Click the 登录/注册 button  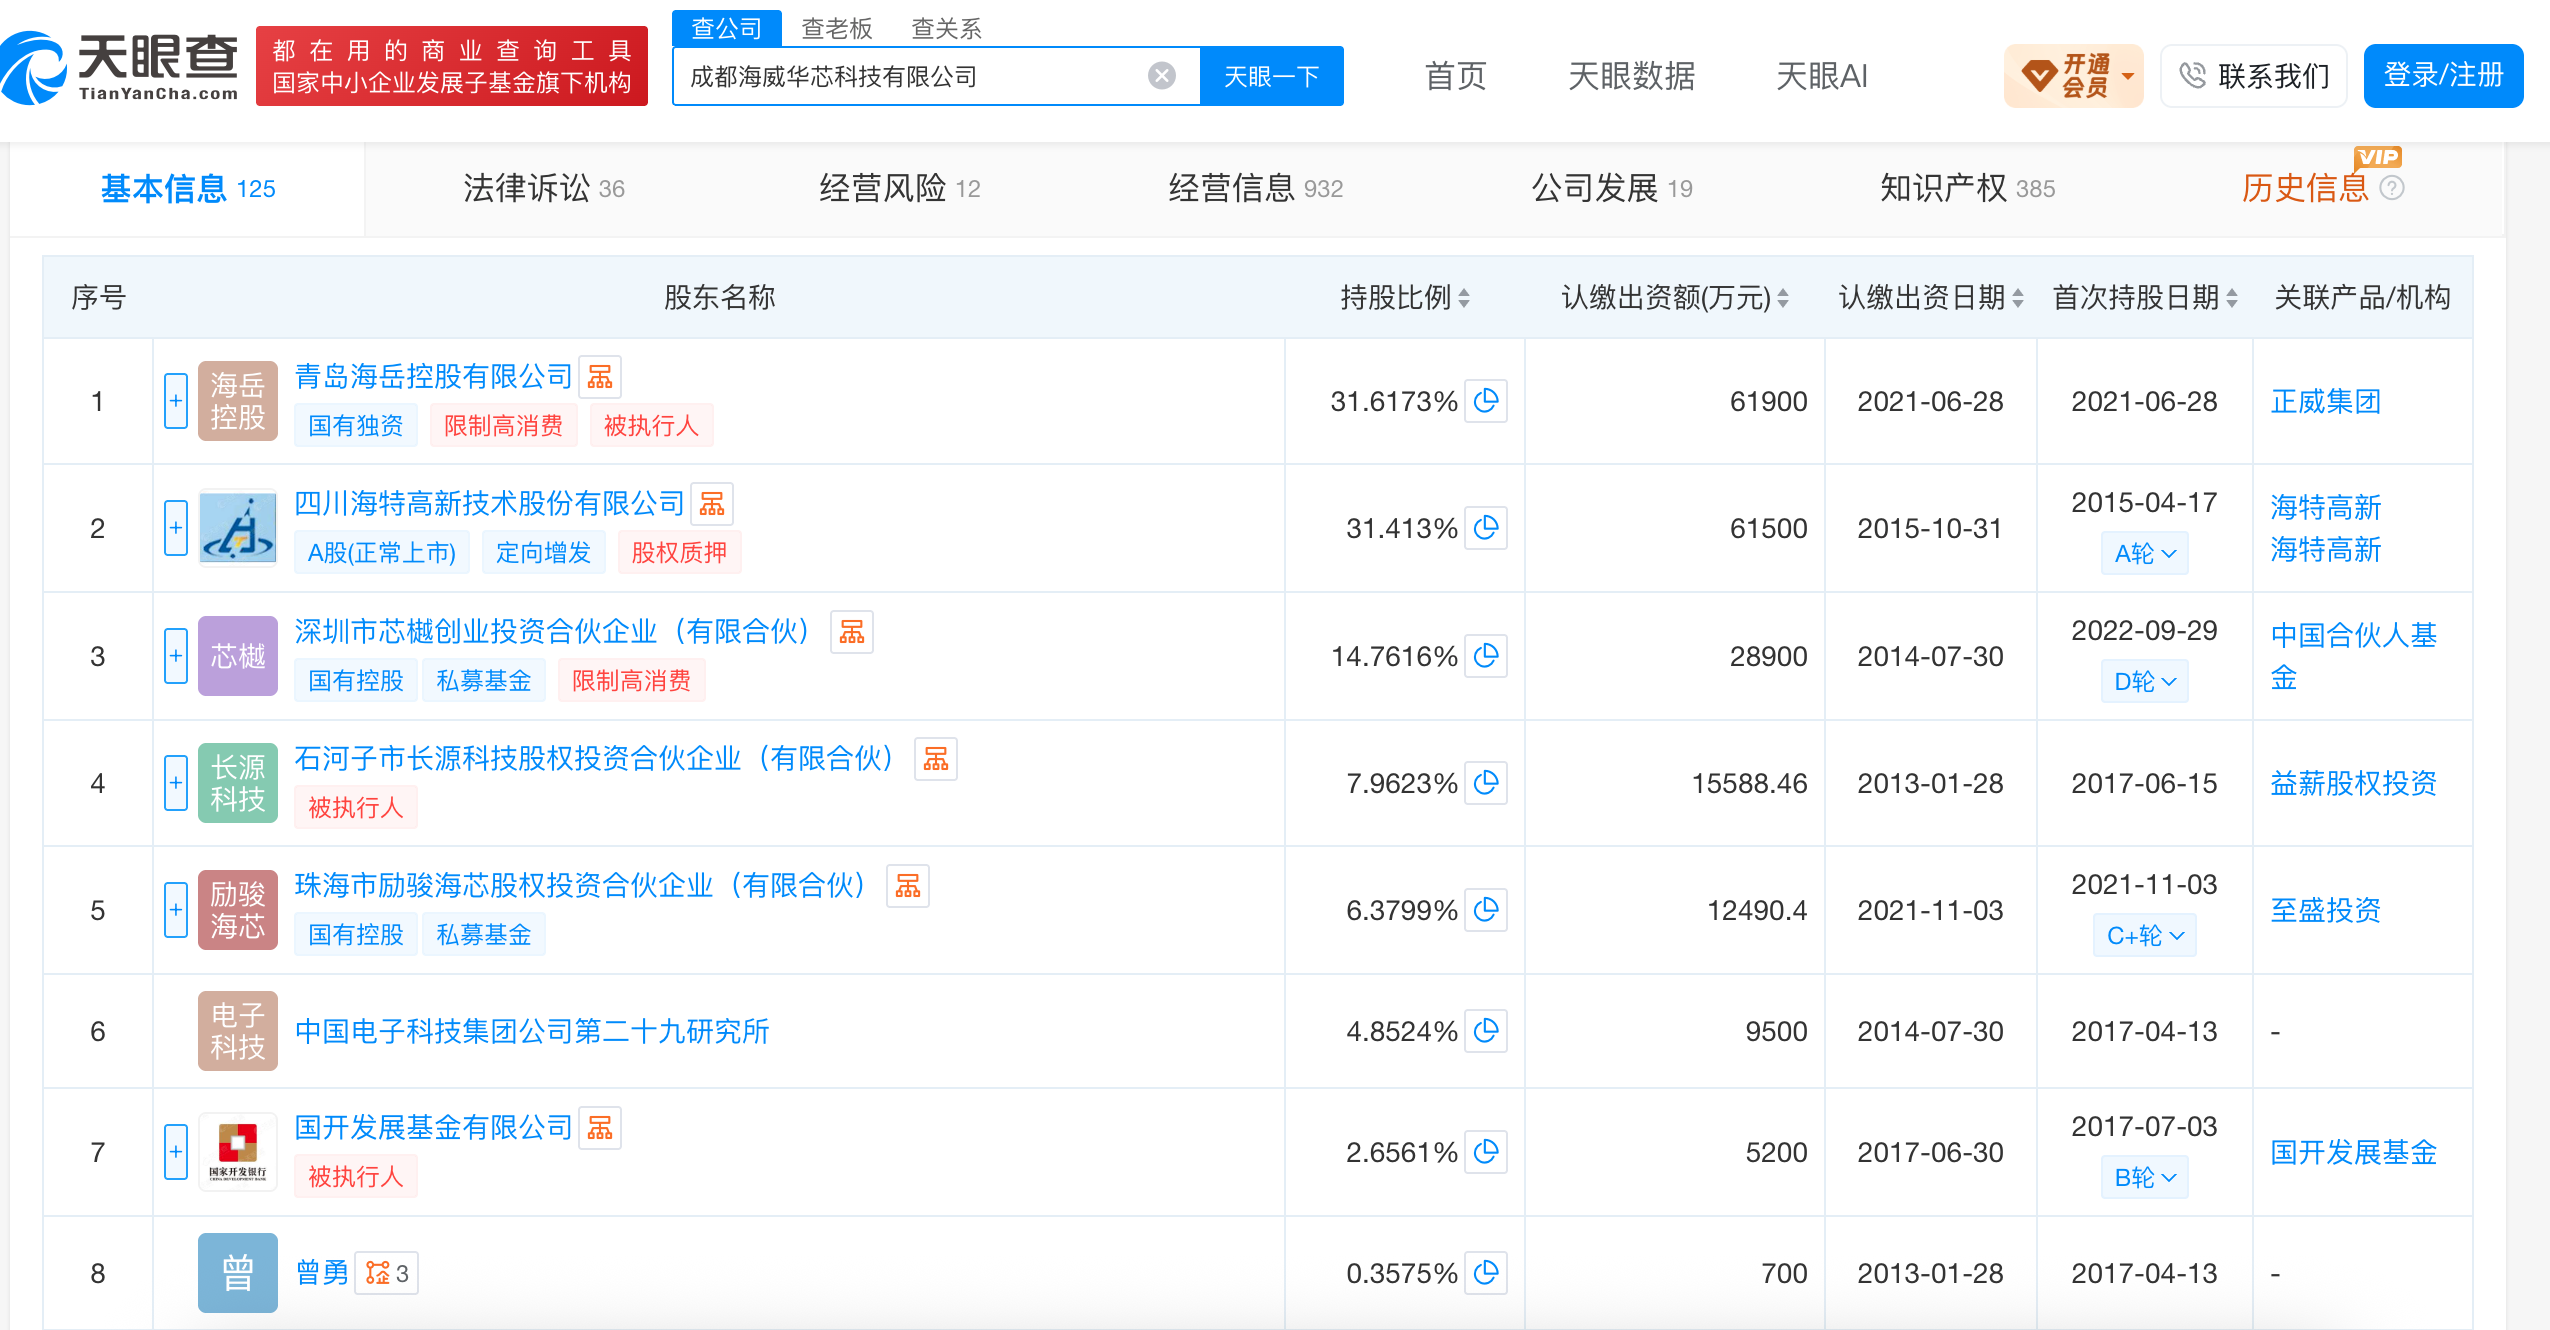tap(2443, 76)
